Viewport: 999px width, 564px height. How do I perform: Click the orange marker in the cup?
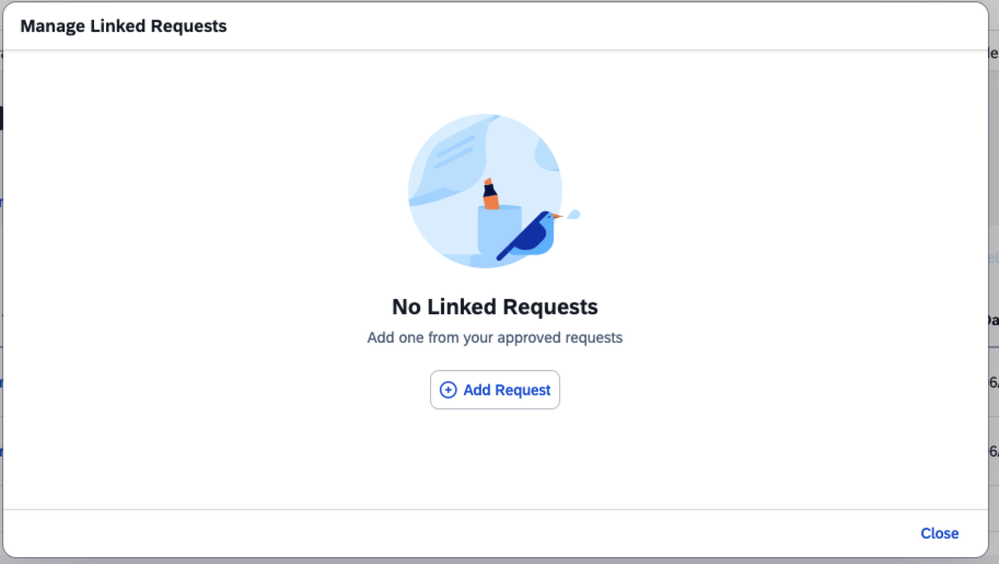tap(491, 194)
